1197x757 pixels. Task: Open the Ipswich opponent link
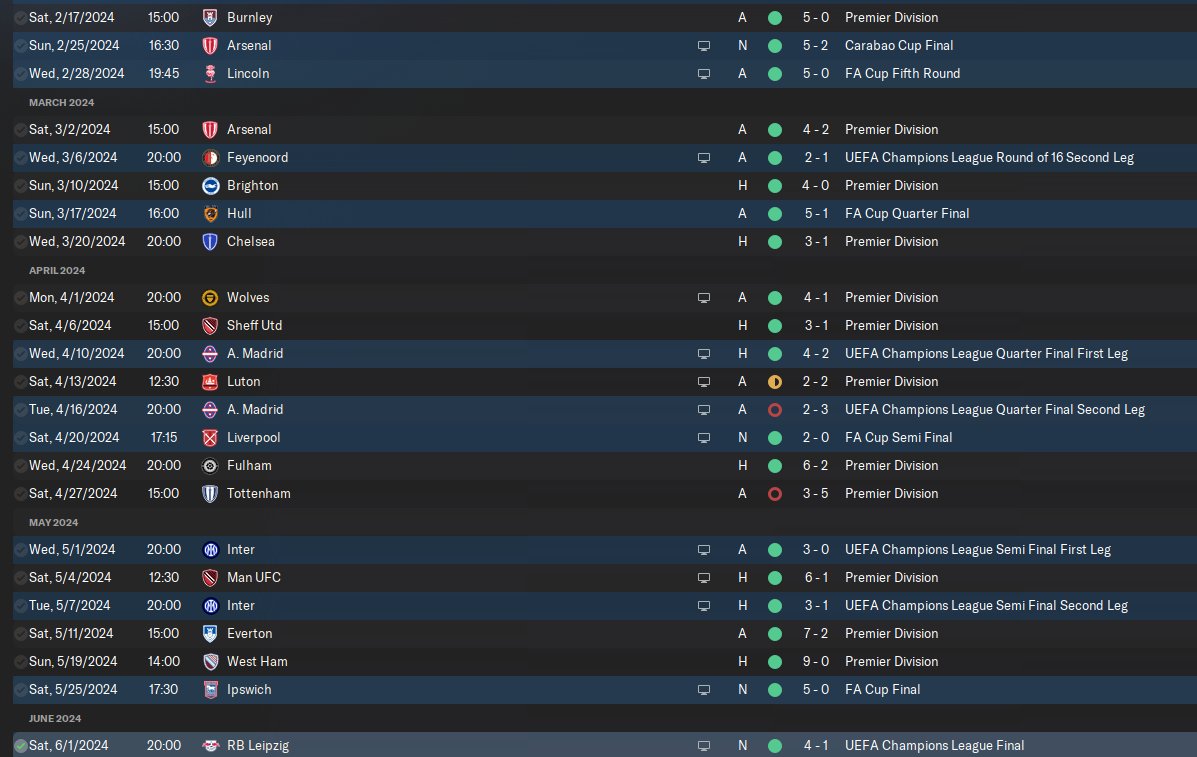click(x=249, y=689)
